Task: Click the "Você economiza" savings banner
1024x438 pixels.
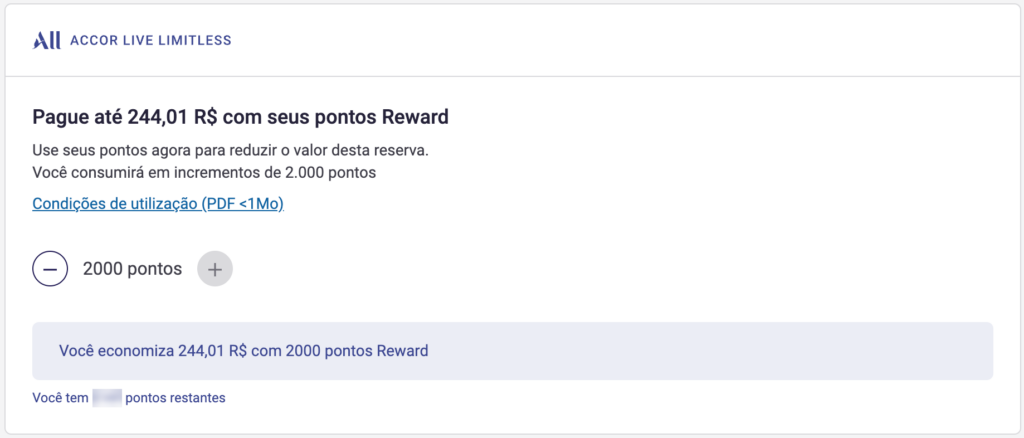Action: [512, 351]
